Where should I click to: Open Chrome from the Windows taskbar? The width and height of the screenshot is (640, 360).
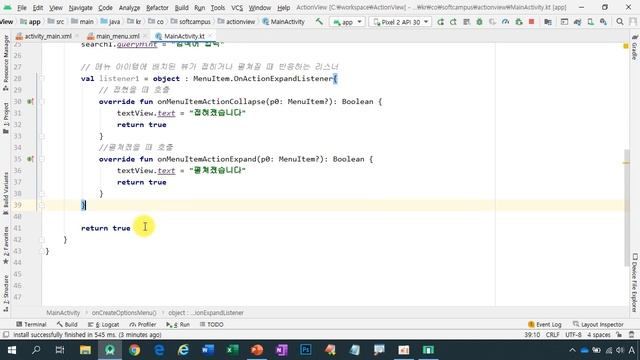click(135, 350)
